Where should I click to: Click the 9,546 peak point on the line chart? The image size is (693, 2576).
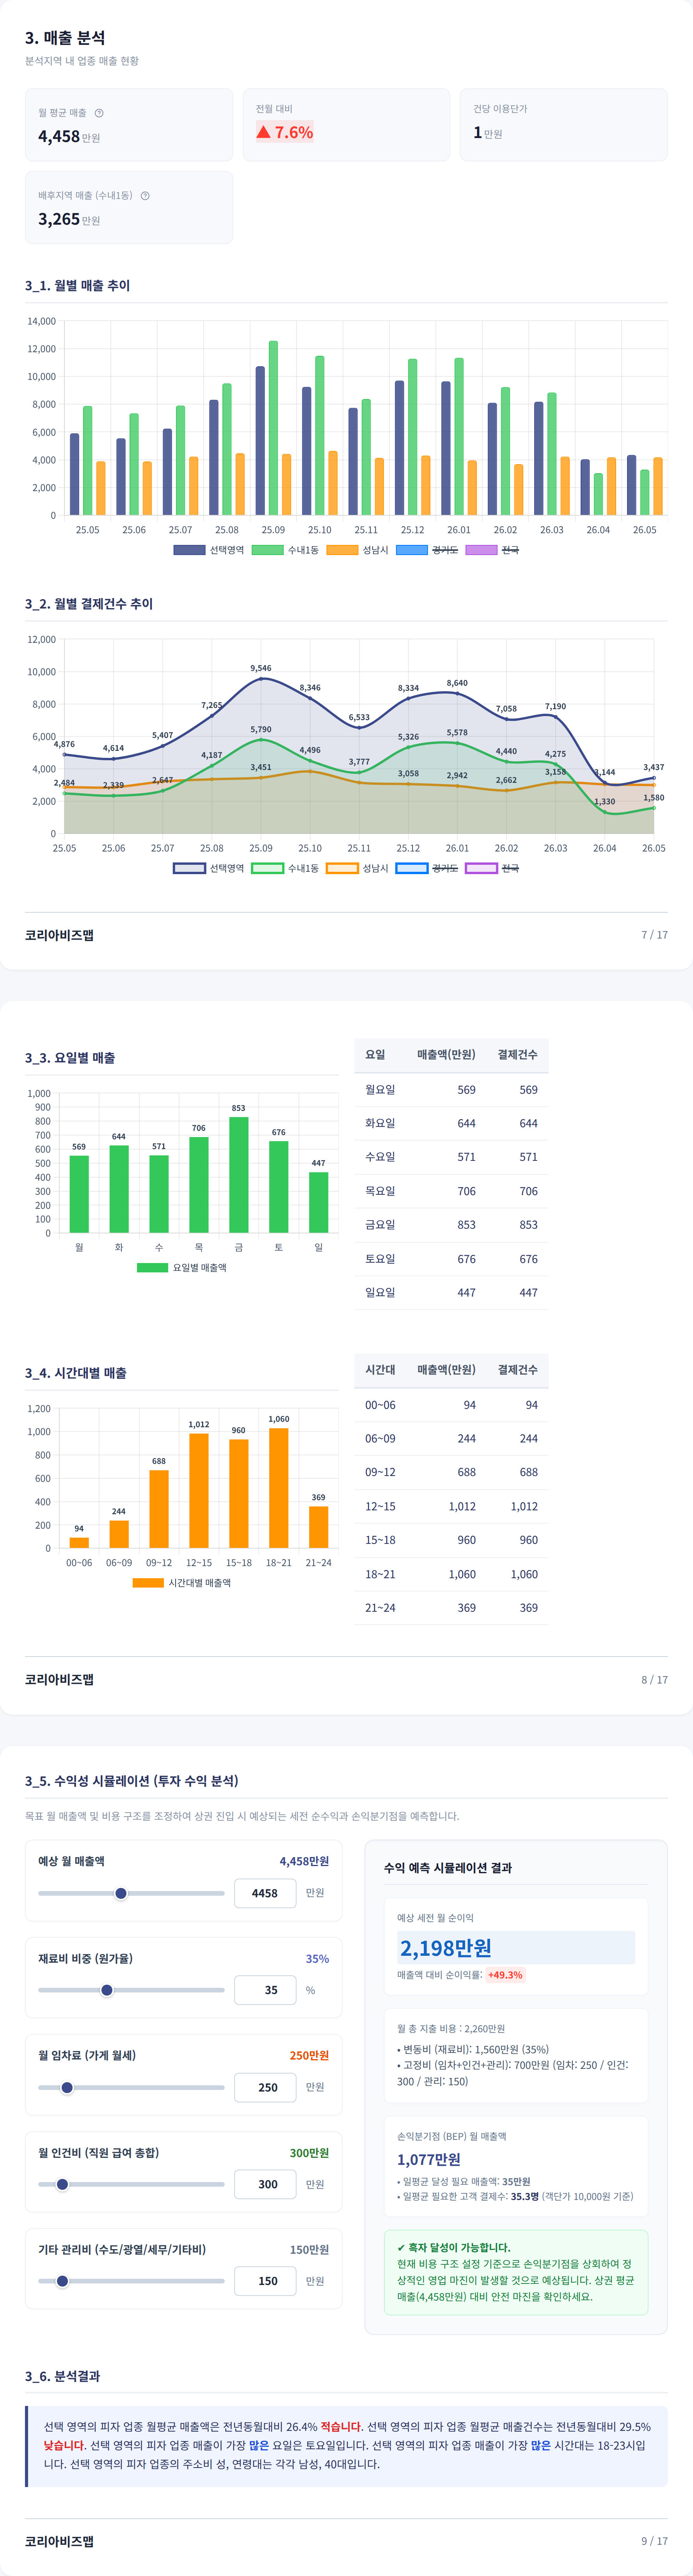(261, 679)
